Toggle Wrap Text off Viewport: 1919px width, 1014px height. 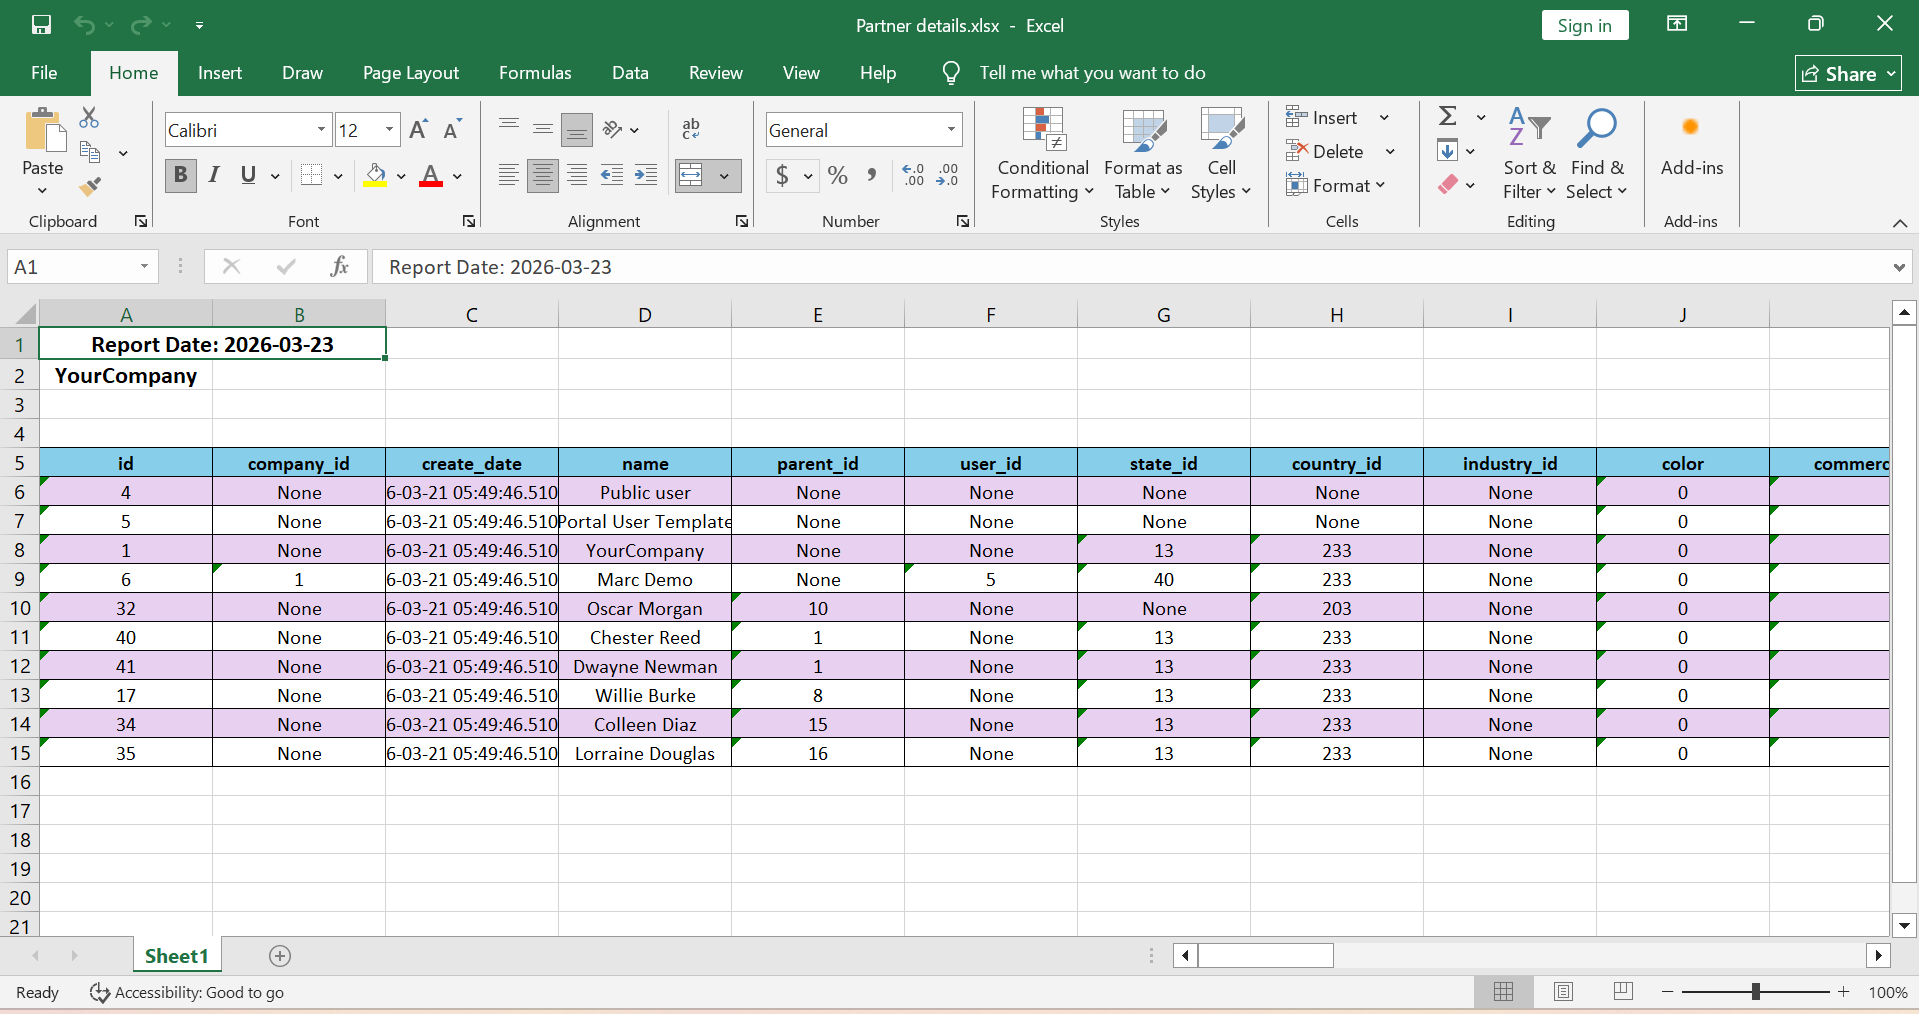(x=690, y=129)
